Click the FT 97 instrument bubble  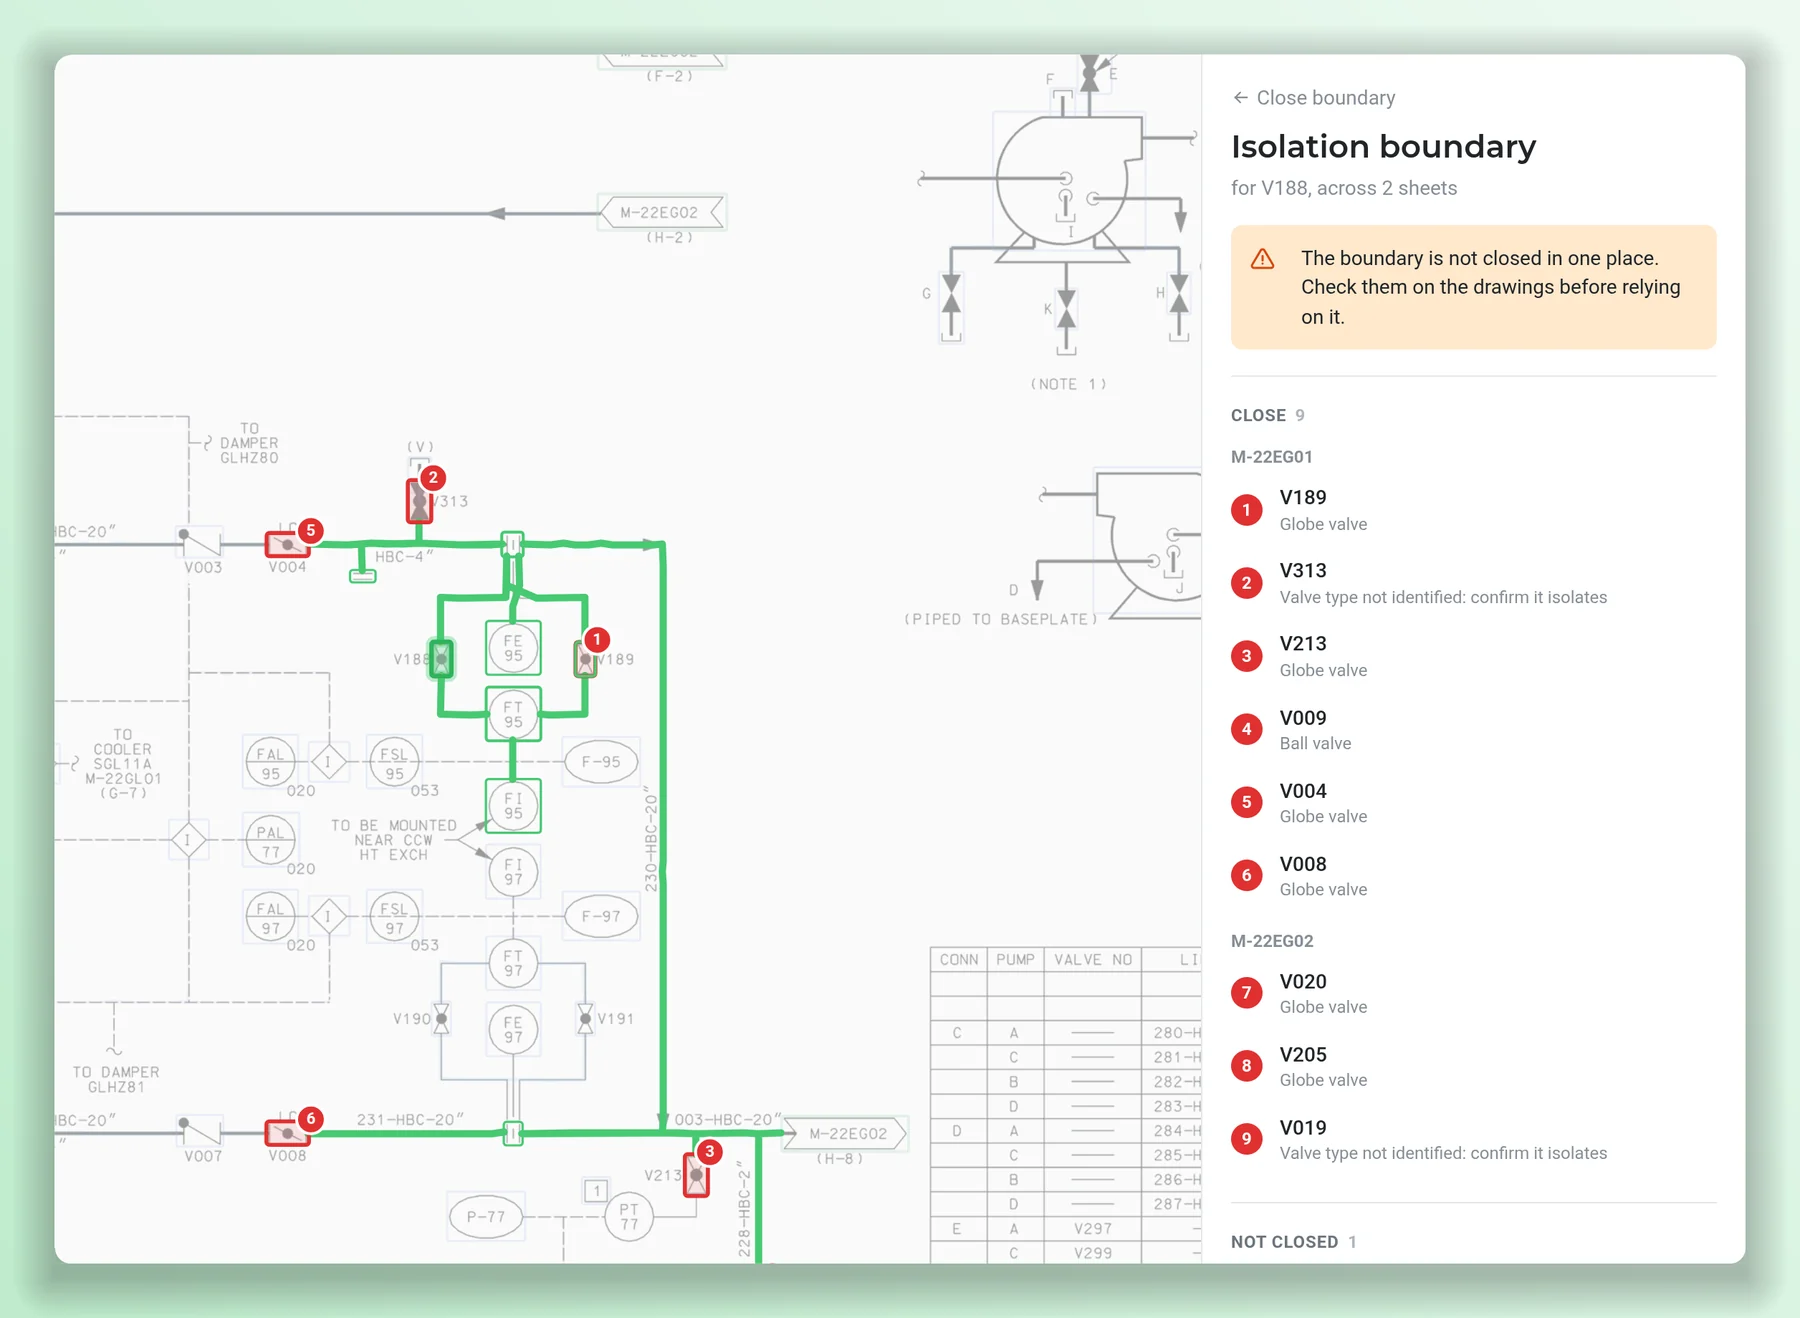513,964
